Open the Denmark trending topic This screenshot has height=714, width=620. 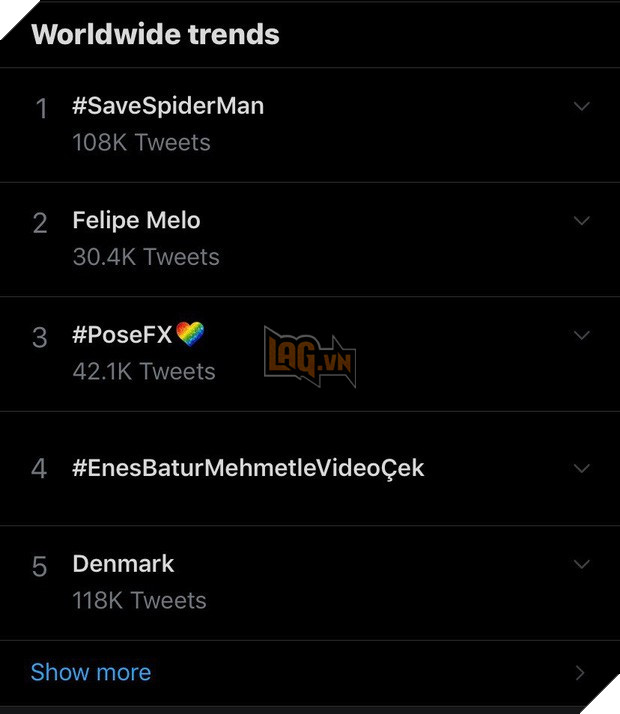tap(123, 564)
